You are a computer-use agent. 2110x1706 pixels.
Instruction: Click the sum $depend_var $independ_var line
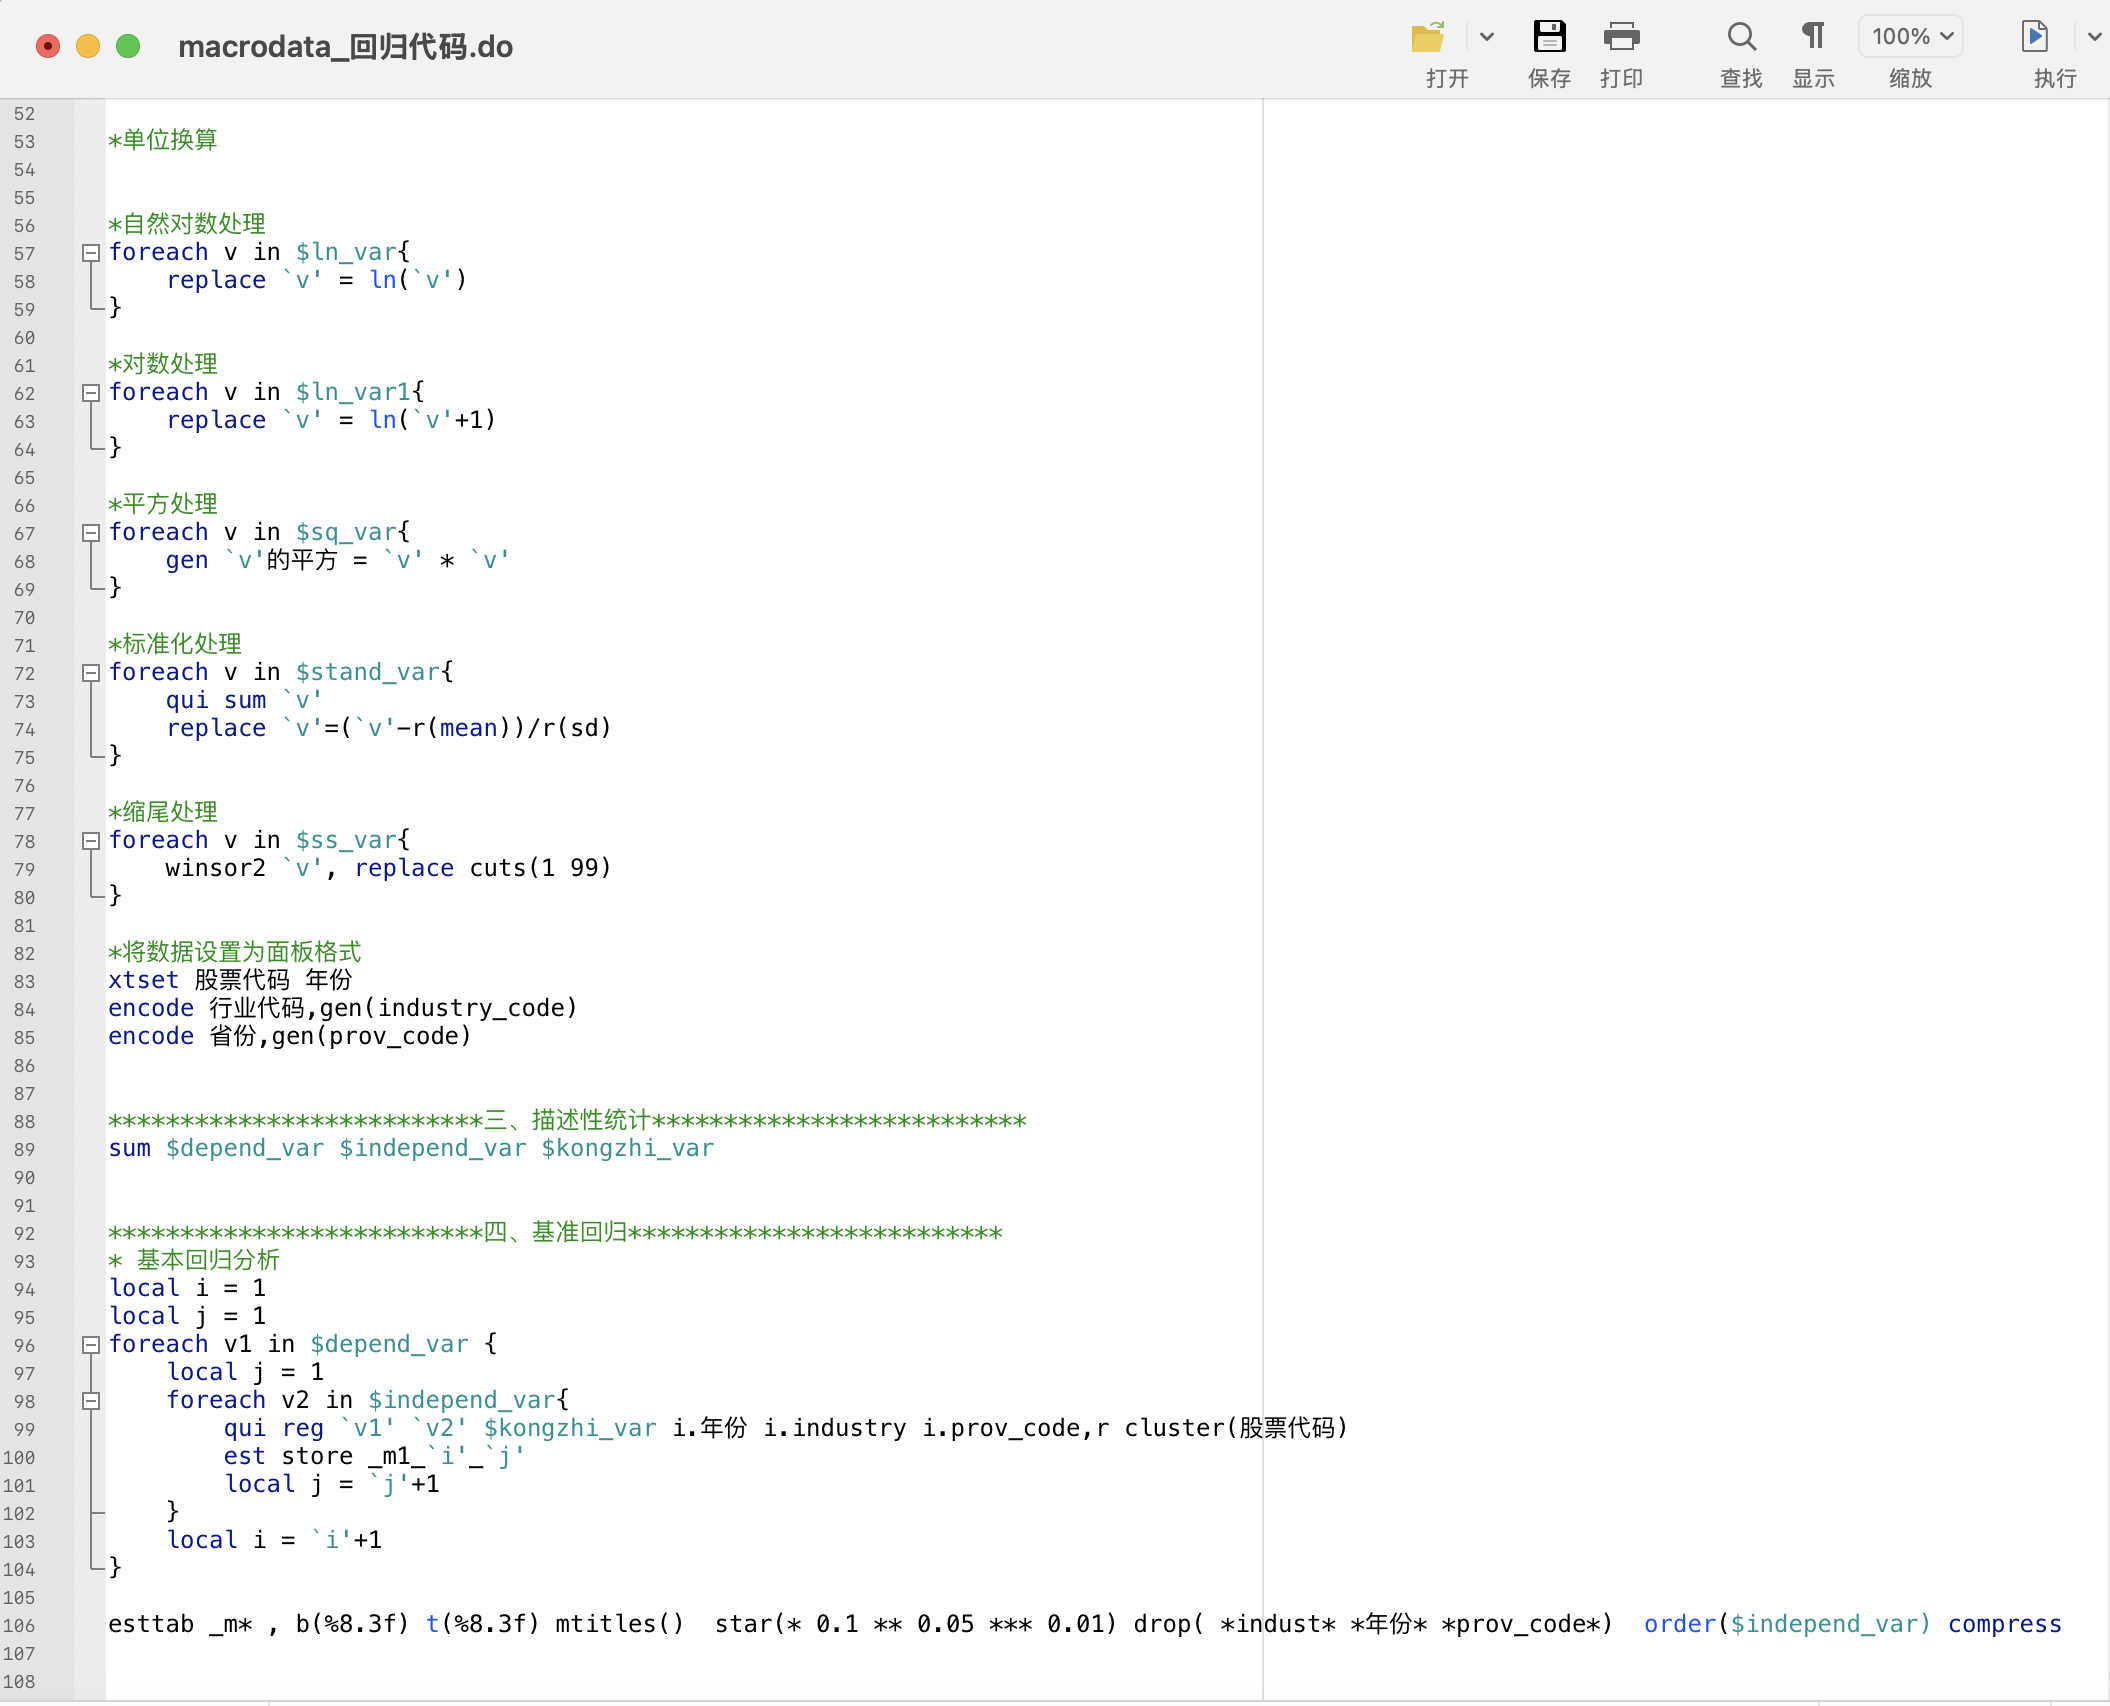pyautogui.click(x=411, y=1148)
